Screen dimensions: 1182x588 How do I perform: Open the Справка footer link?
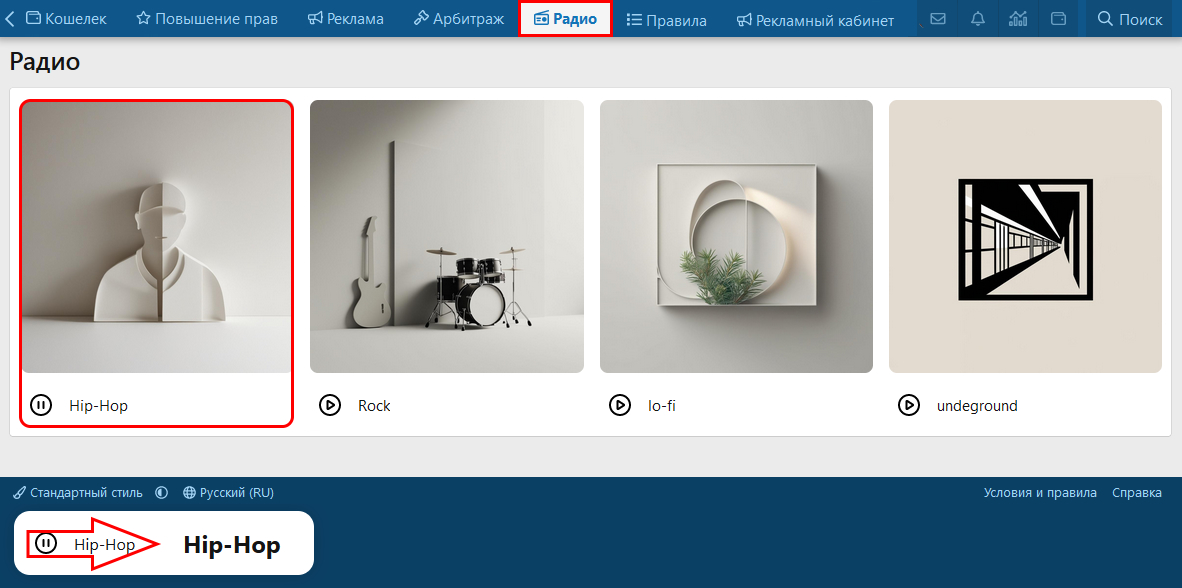click(1137, 493)
